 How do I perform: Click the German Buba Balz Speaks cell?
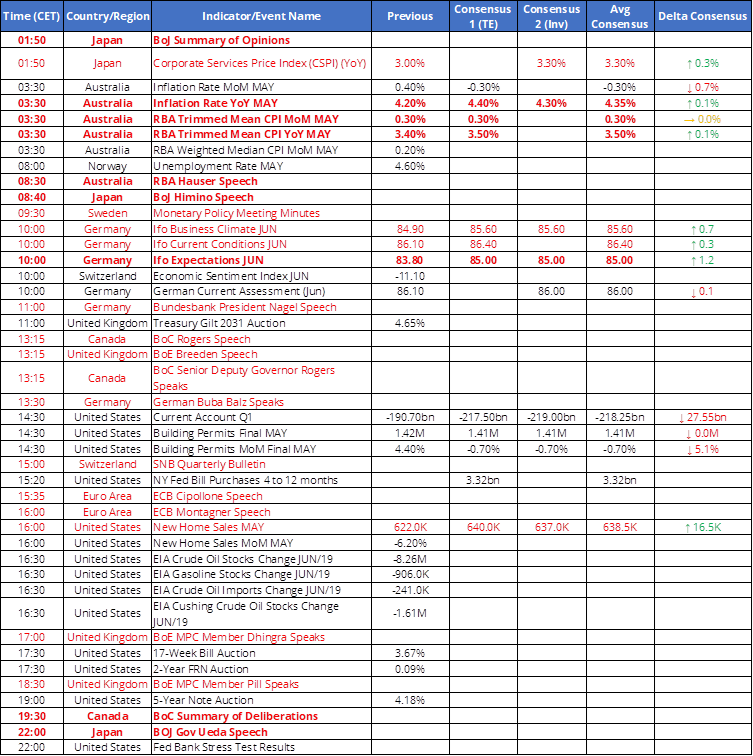[261, 402]
